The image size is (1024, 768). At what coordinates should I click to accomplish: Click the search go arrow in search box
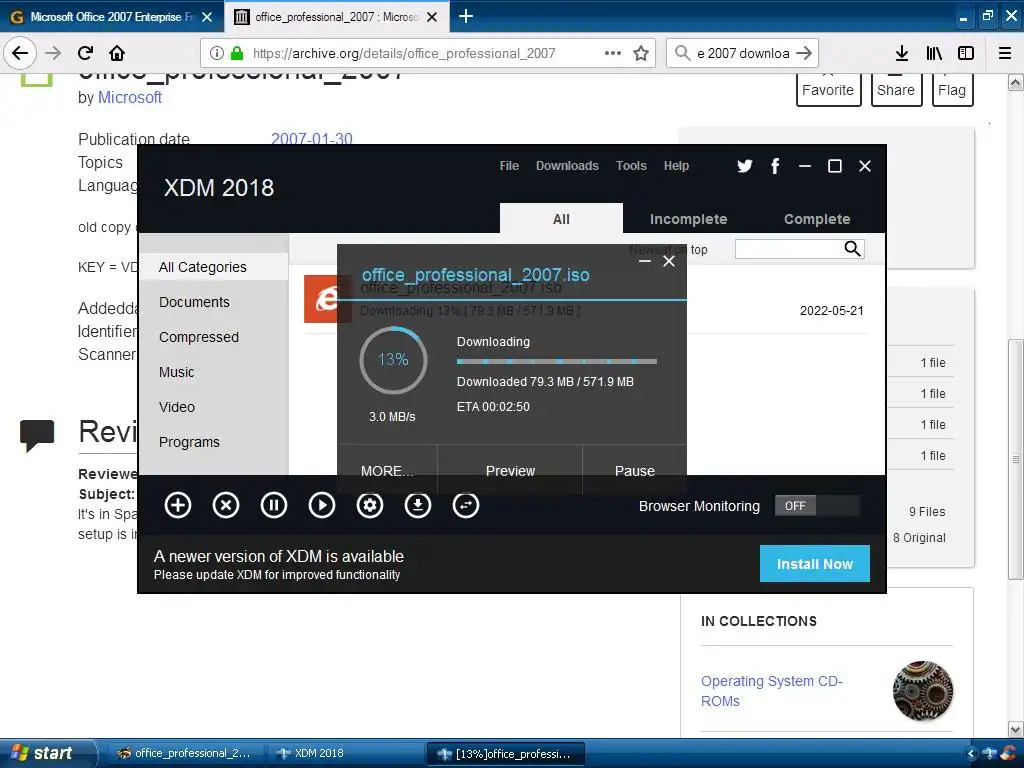click(x=804, y=53)
